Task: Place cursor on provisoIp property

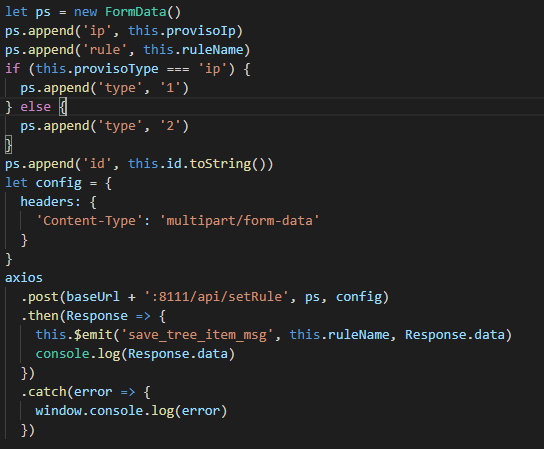Action: [201, 31]
